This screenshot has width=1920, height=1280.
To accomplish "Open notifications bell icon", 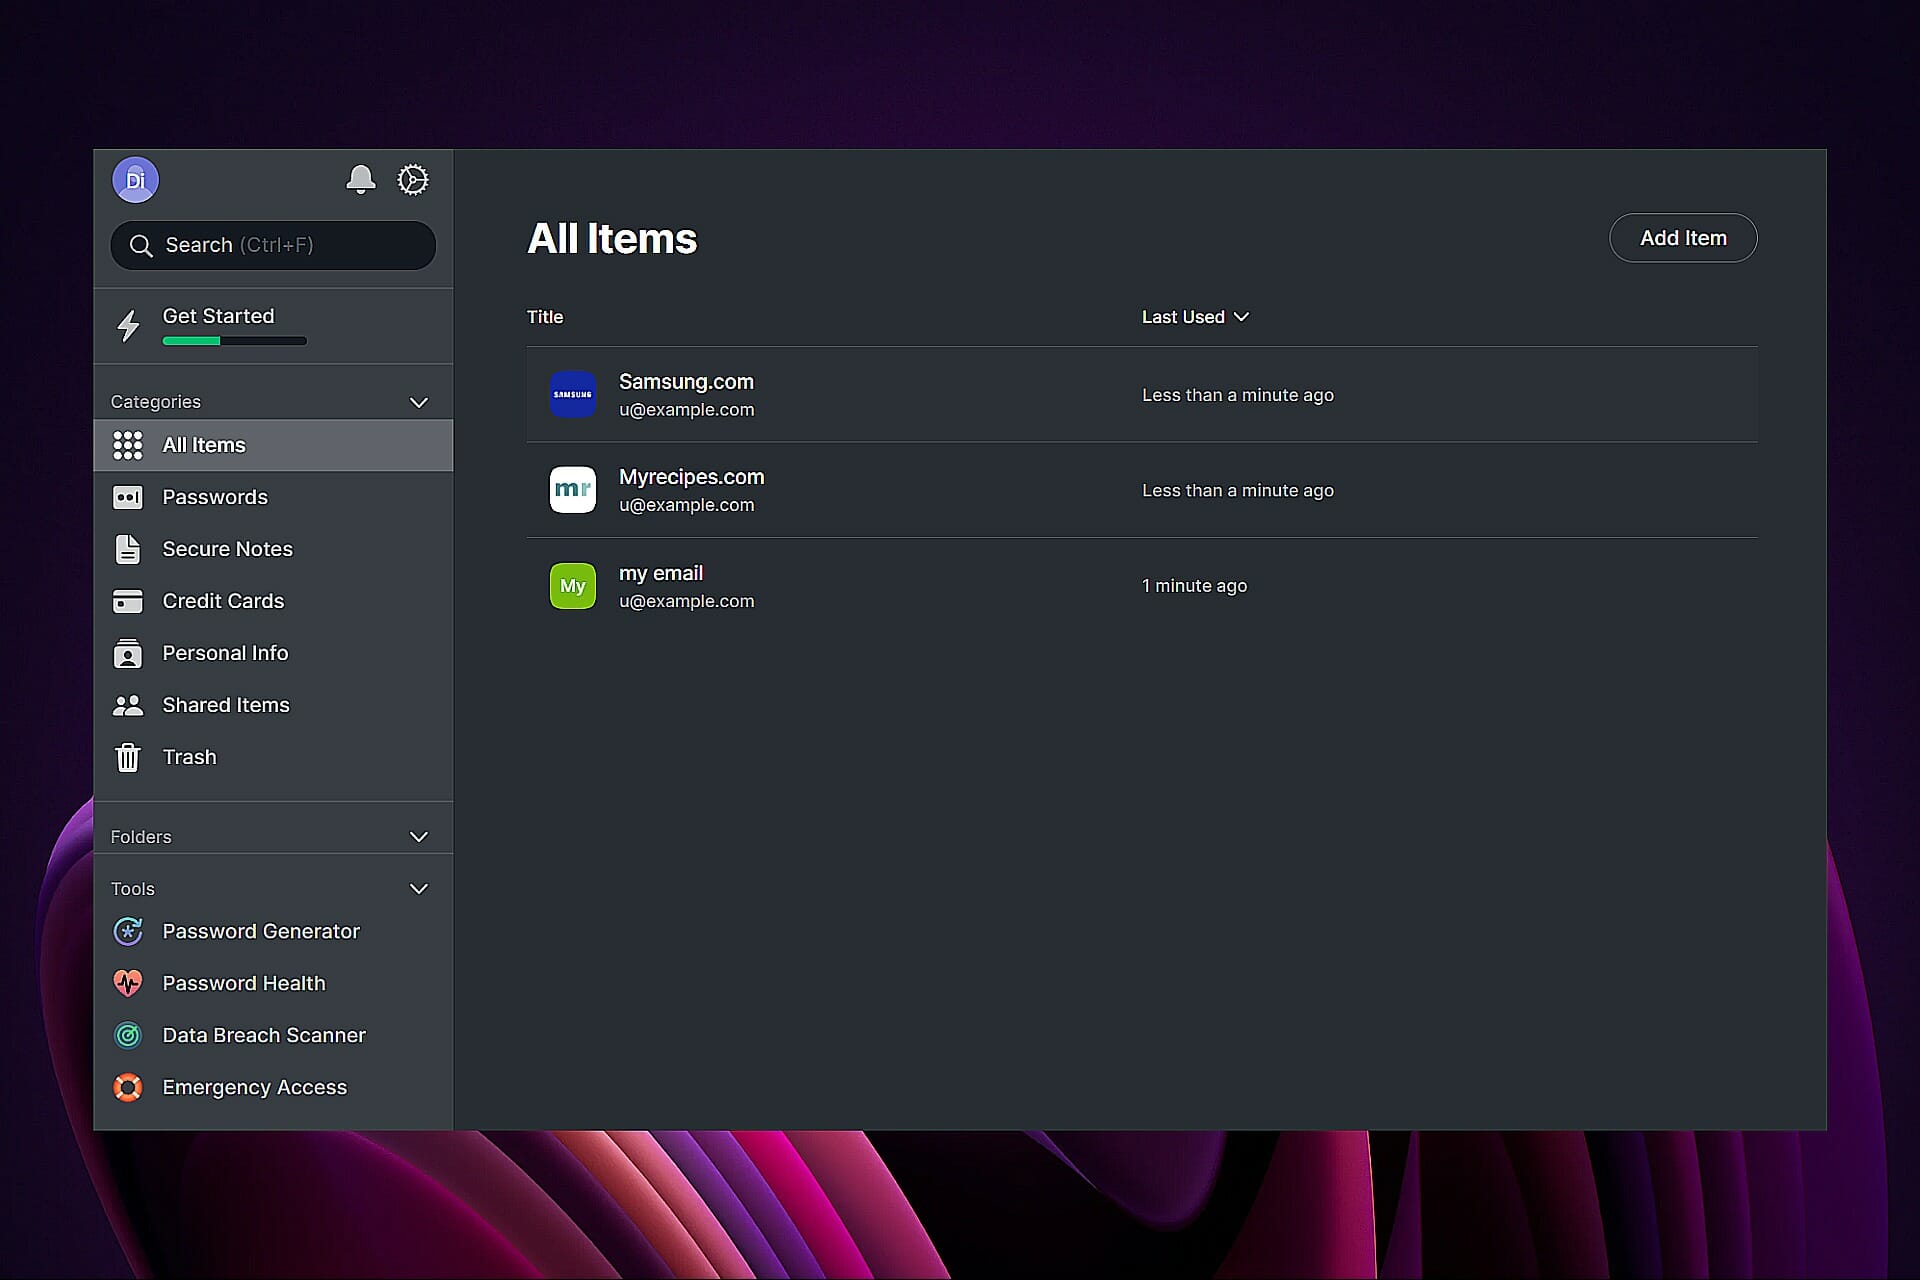I will point(360,180).
